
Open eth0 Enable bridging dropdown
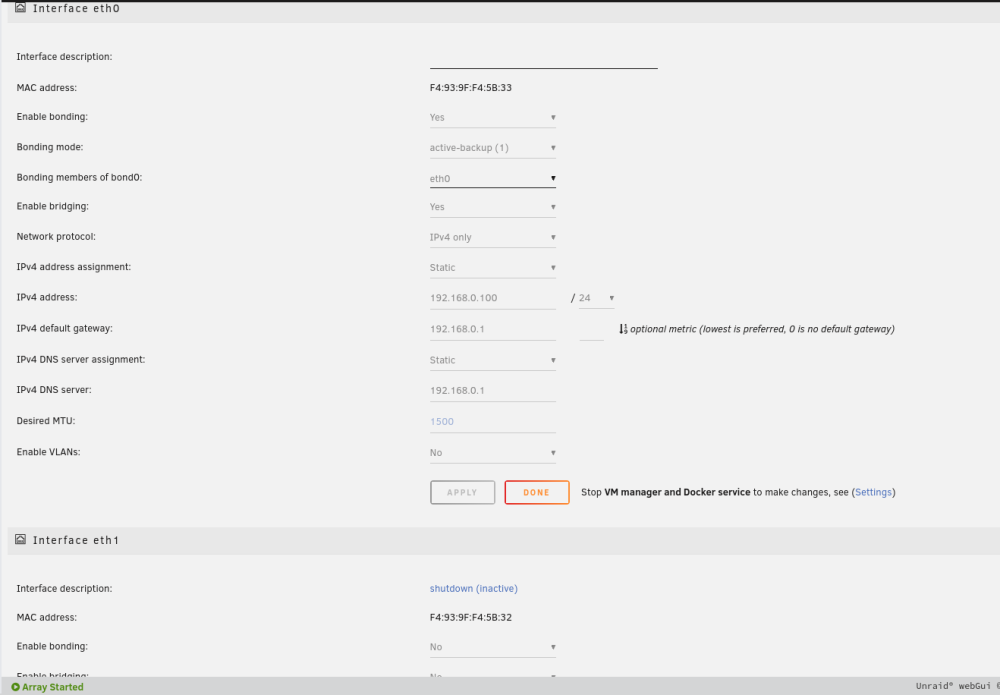click(492, 207)
